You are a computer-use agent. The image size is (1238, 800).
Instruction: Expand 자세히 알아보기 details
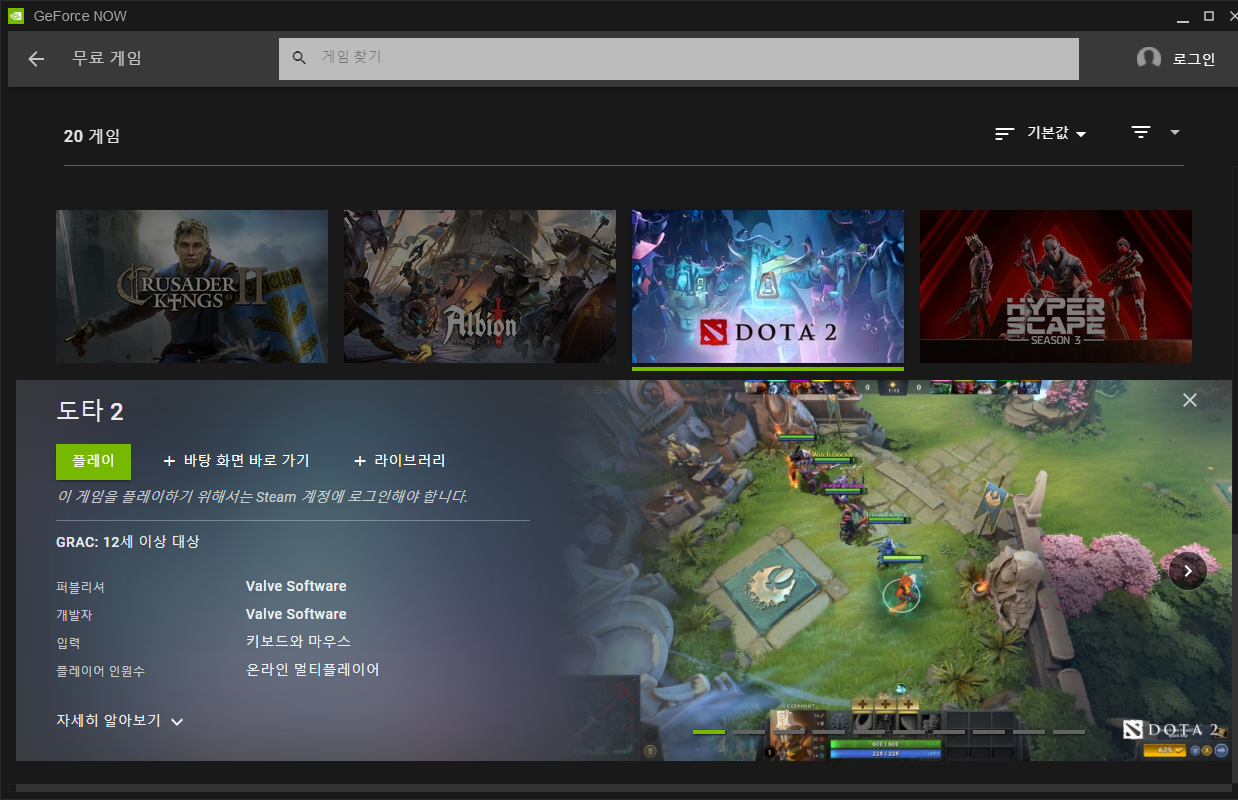pos(120,721)
